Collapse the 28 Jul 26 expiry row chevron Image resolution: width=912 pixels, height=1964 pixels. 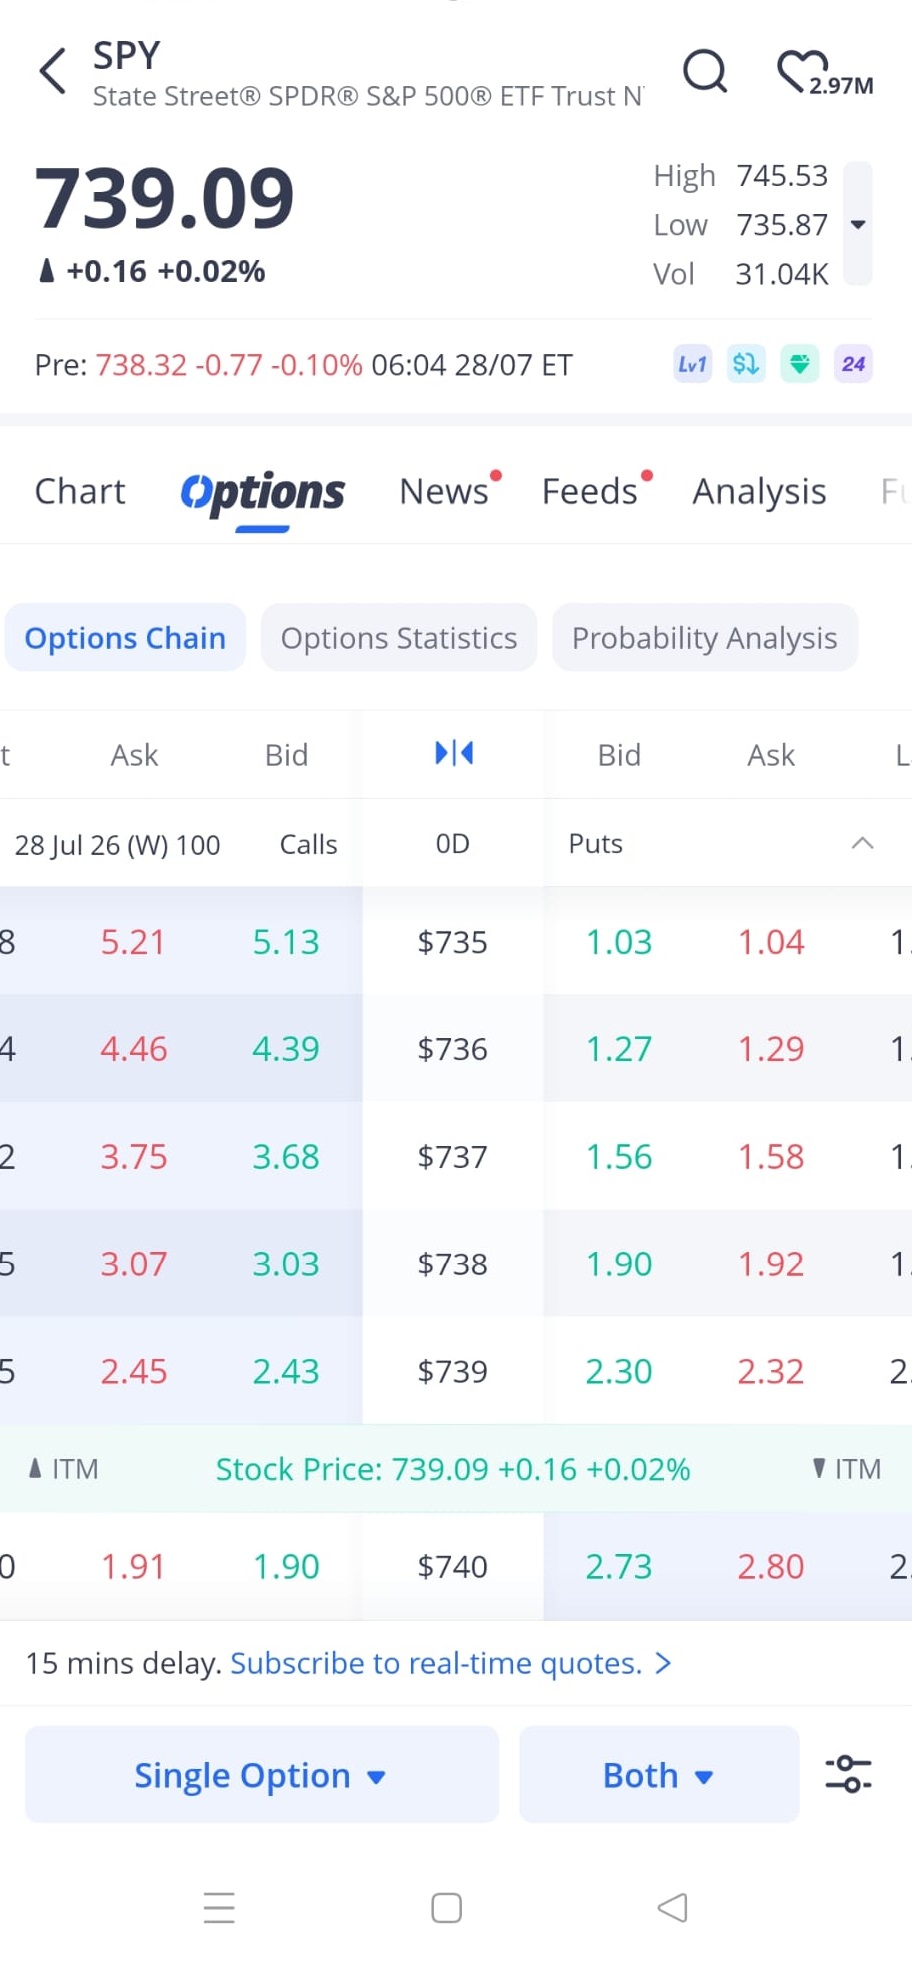point(862,843)
